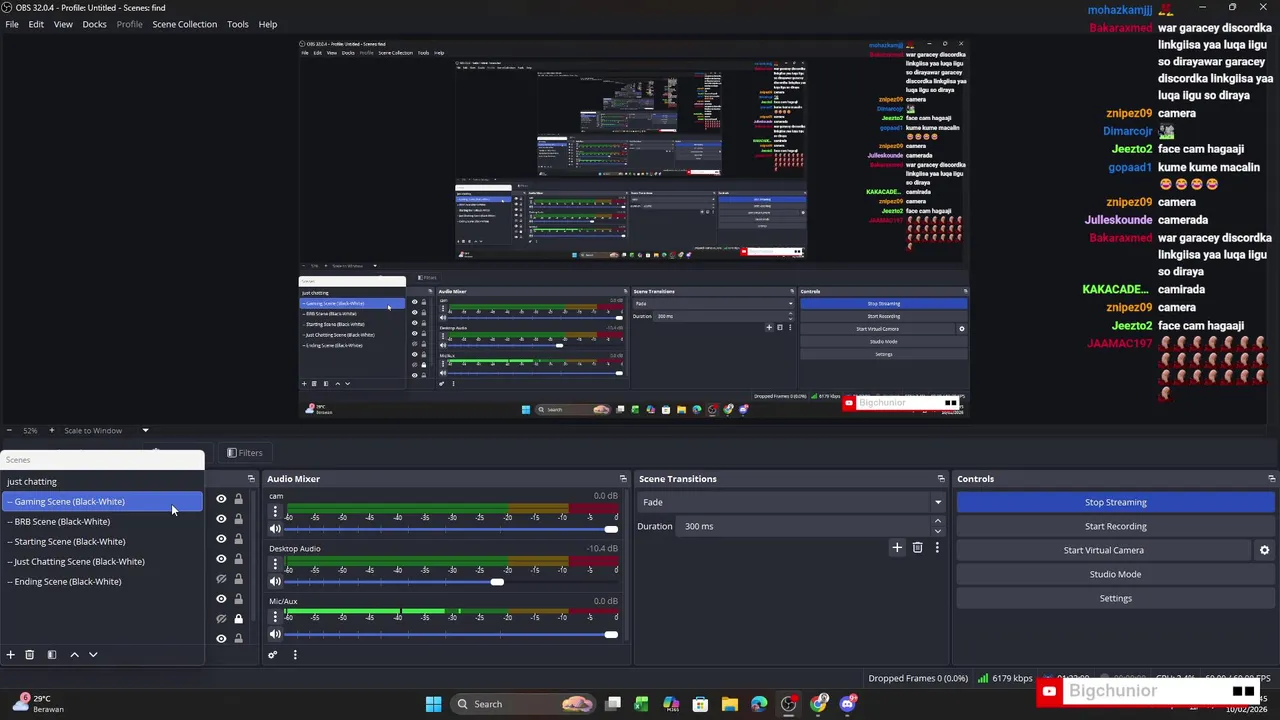Pop out the Audio Mixer dock
The width and height of the screenshot is (1280, 720).
click(623, 479)
